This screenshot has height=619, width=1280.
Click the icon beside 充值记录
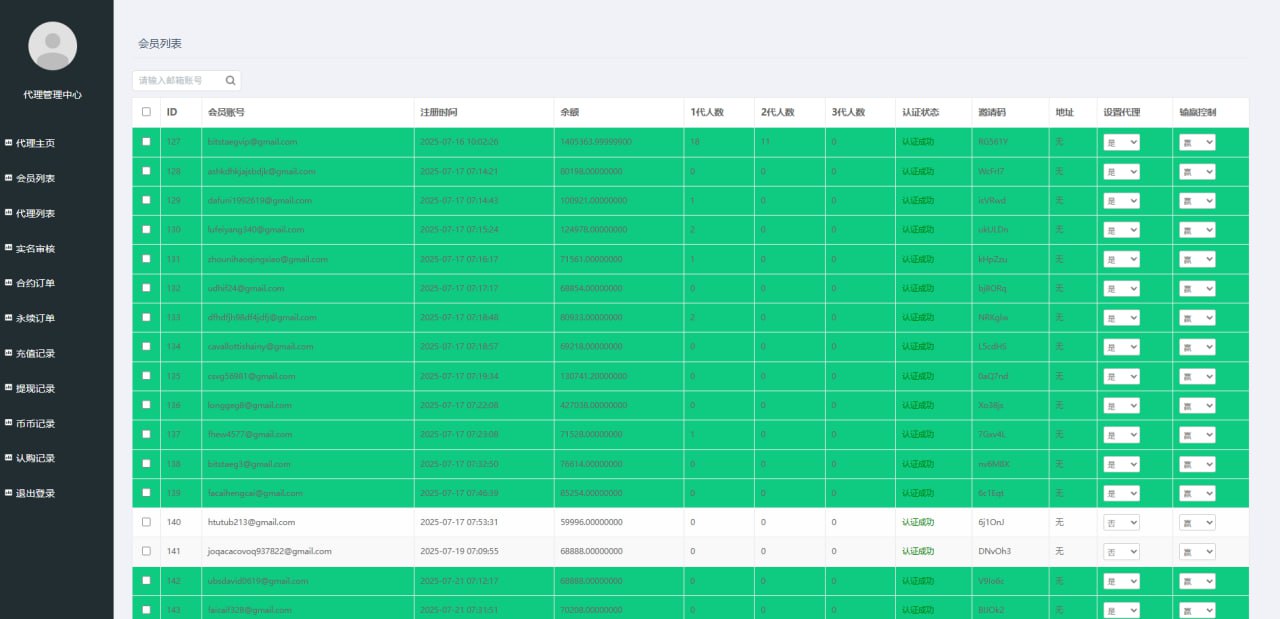coord(9,353)
